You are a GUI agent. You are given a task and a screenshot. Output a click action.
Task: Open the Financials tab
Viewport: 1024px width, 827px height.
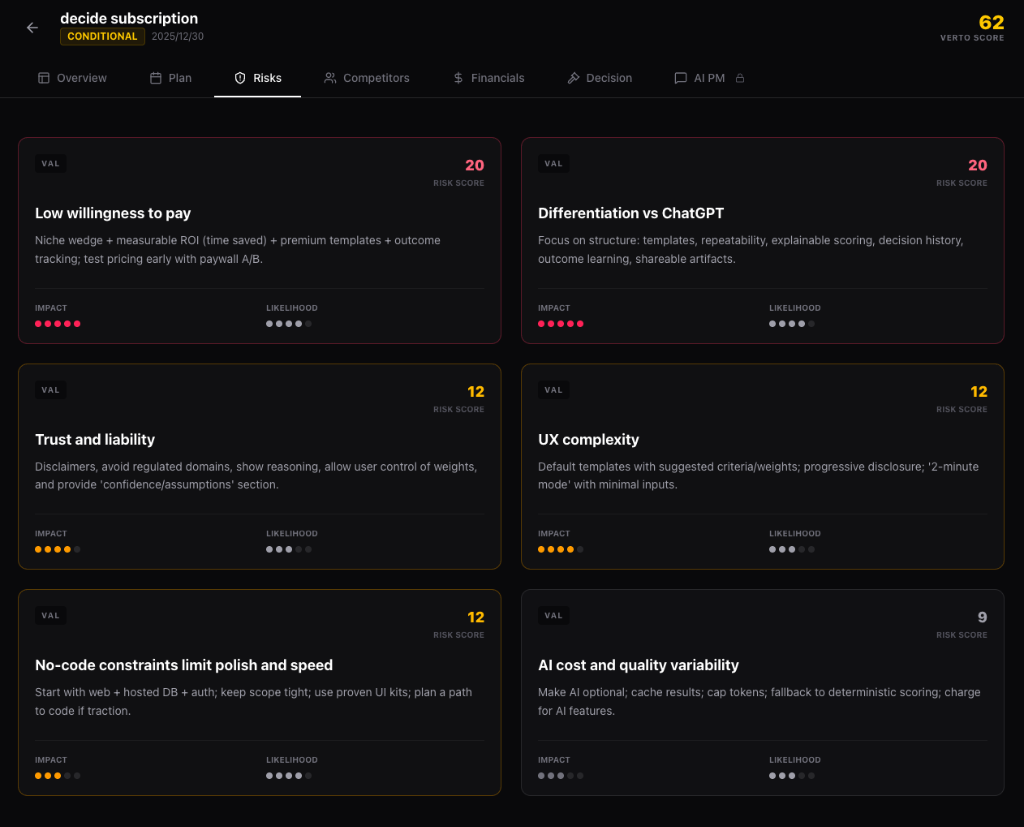click(488, 78)
